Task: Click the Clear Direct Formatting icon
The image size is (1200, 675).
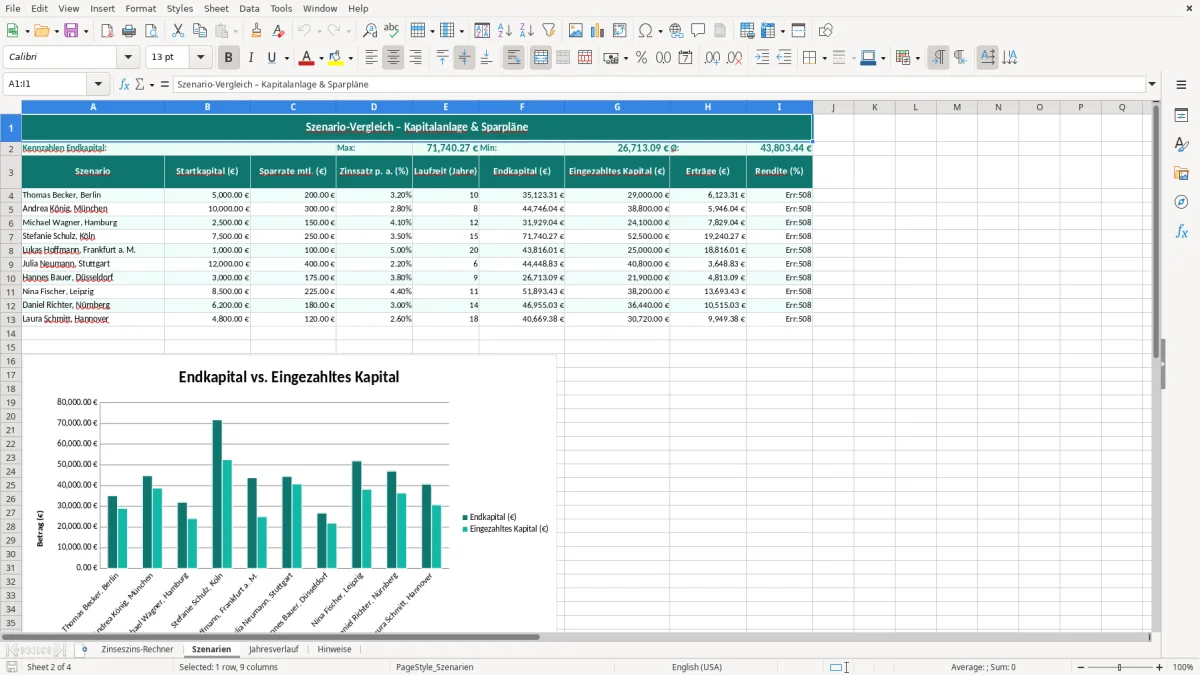Action: tap(278, 31)
